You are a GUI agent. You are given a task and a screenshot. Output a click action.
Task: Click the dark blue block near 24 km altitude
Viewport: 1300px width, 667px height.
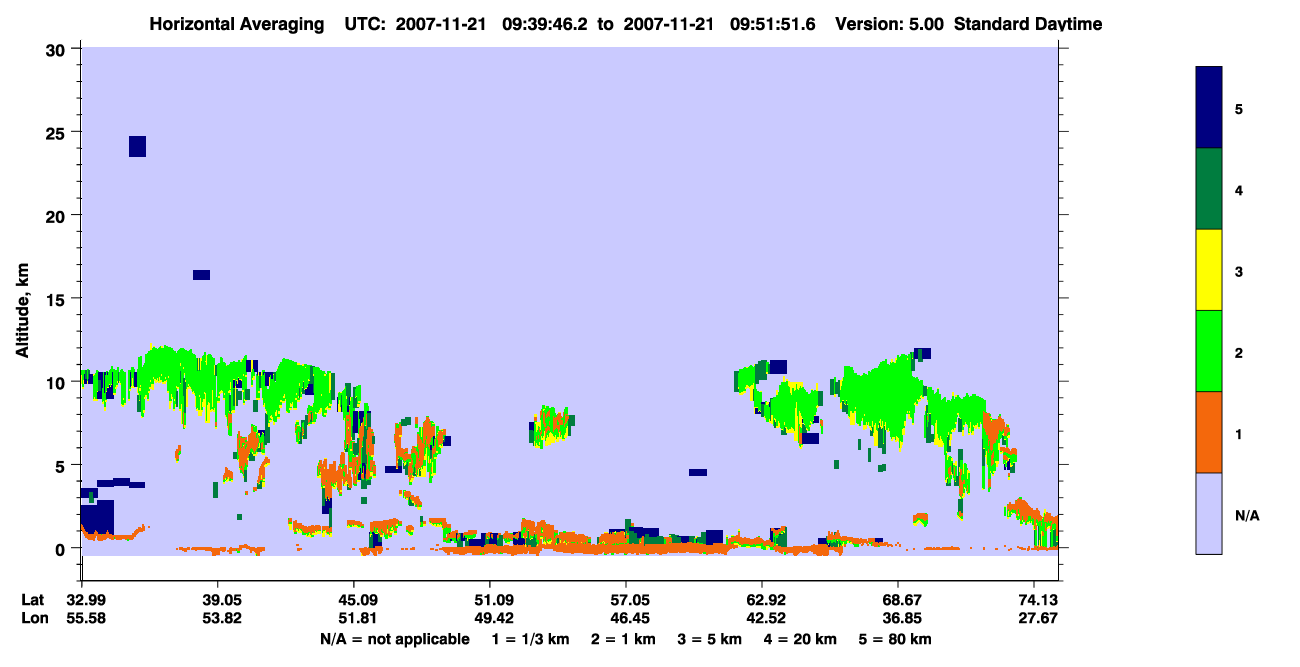pos(138,146)
